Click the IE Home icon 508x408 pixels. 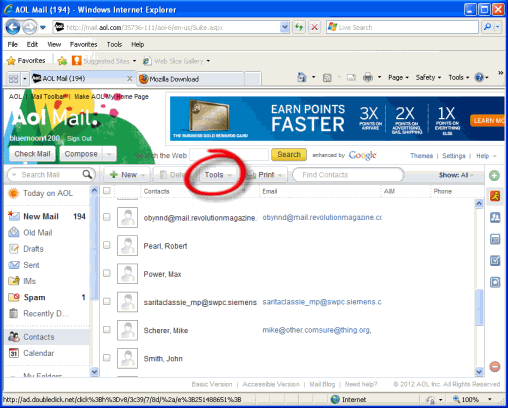302,77
